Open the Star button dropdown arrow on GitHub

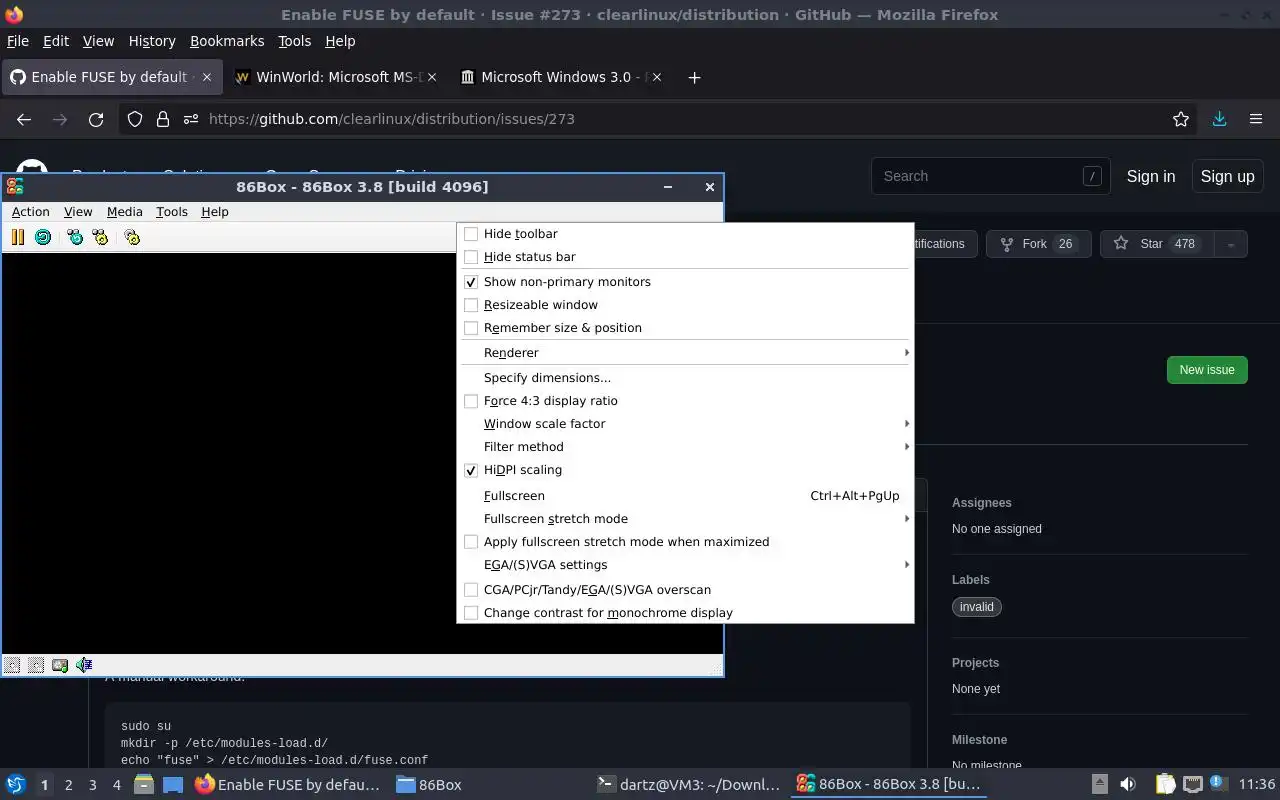1230,244
